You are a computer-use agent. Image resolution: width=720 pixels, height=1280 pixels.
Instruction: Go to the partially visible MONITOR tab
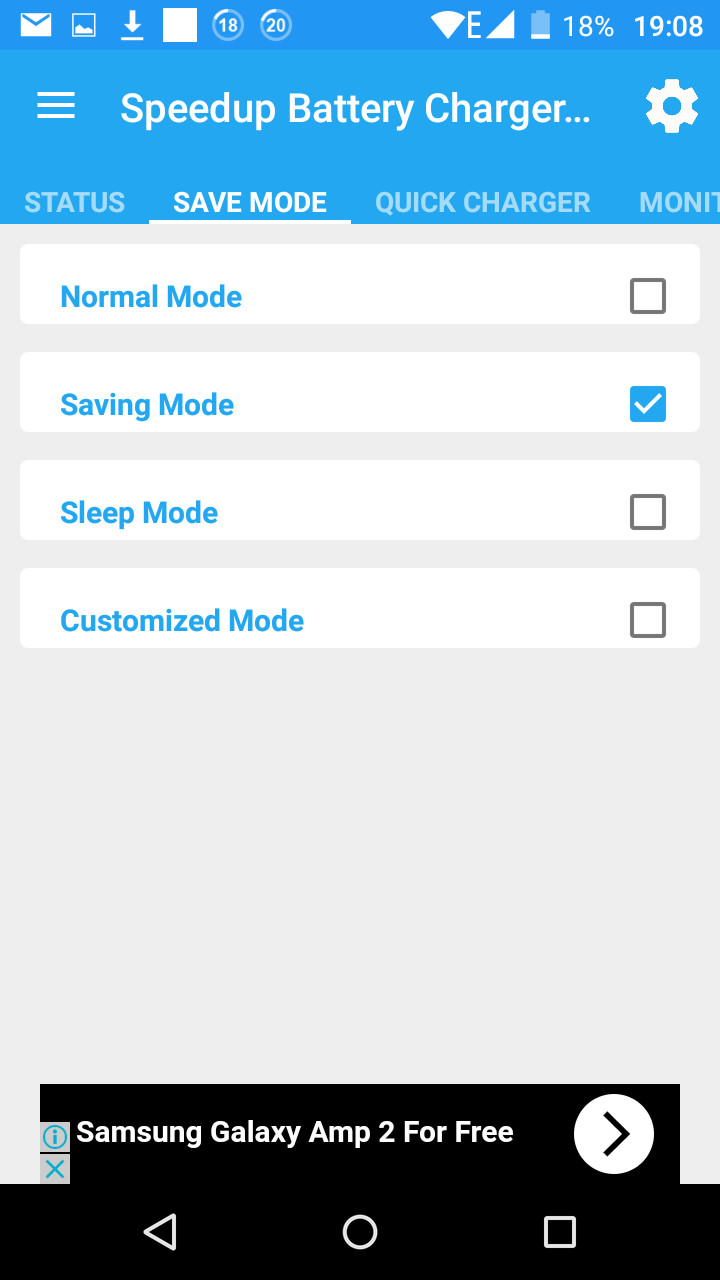[x=678, y=202]
